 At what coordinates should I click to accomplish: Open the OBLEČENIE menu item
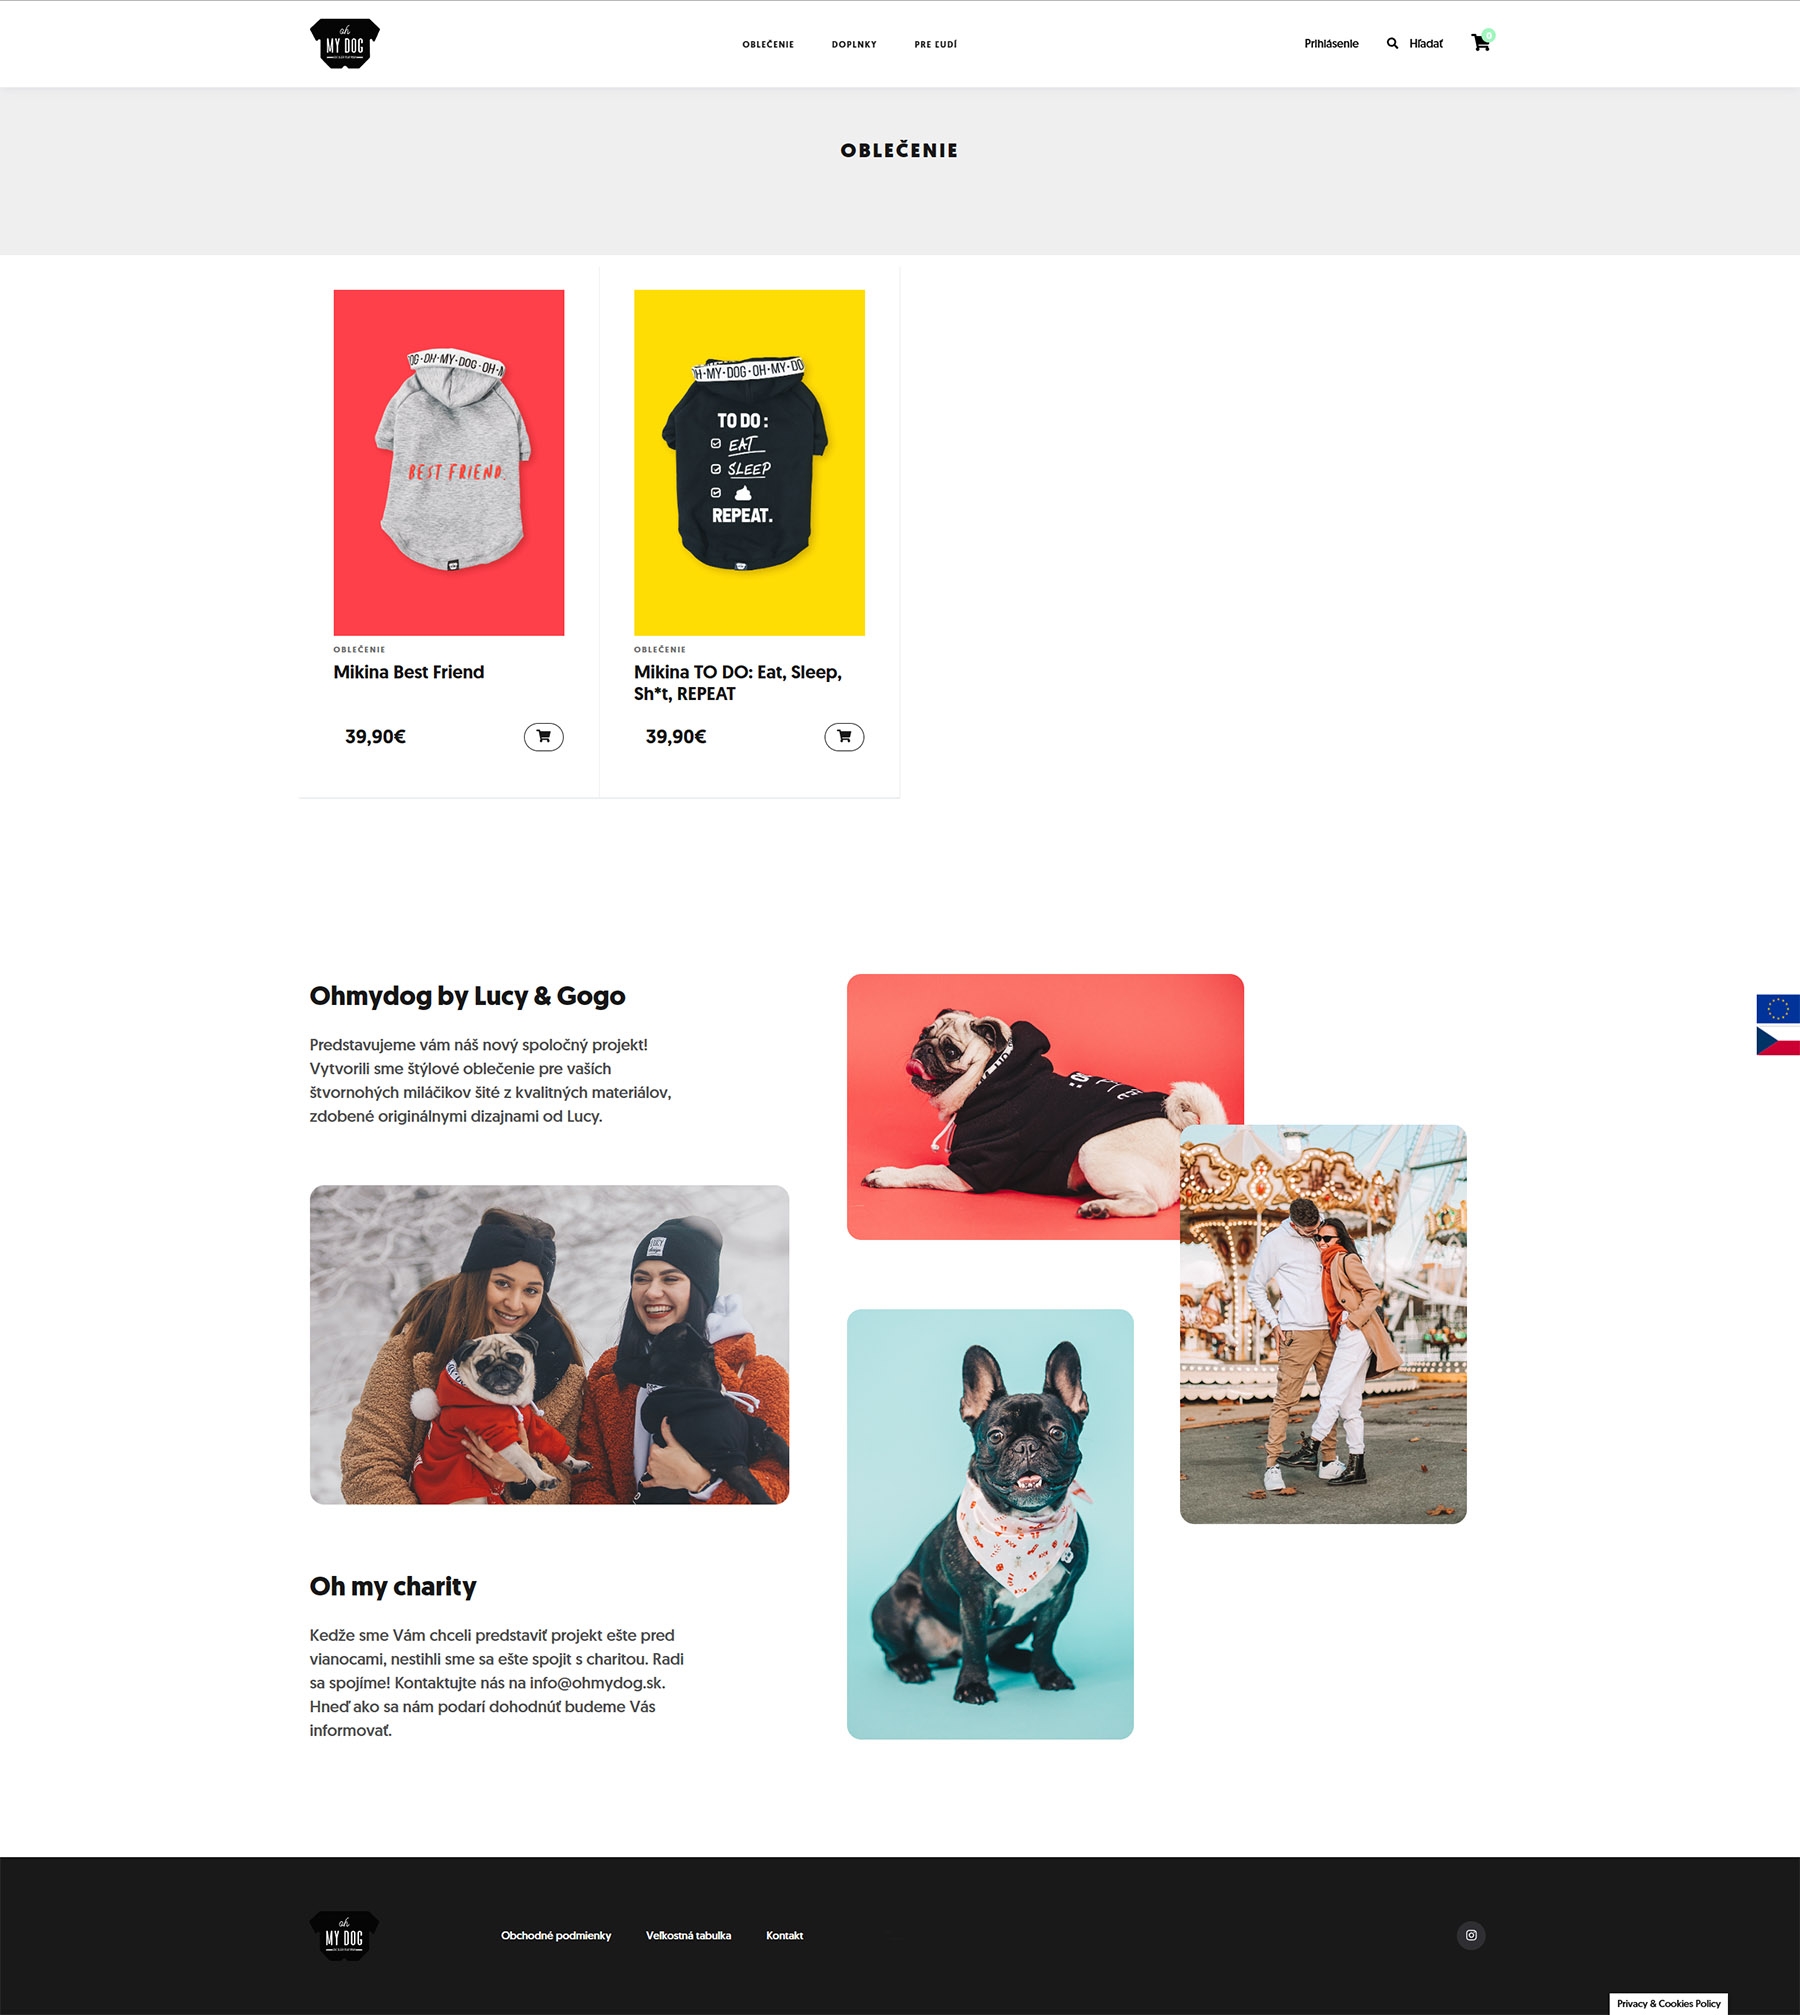coord(768,44)
